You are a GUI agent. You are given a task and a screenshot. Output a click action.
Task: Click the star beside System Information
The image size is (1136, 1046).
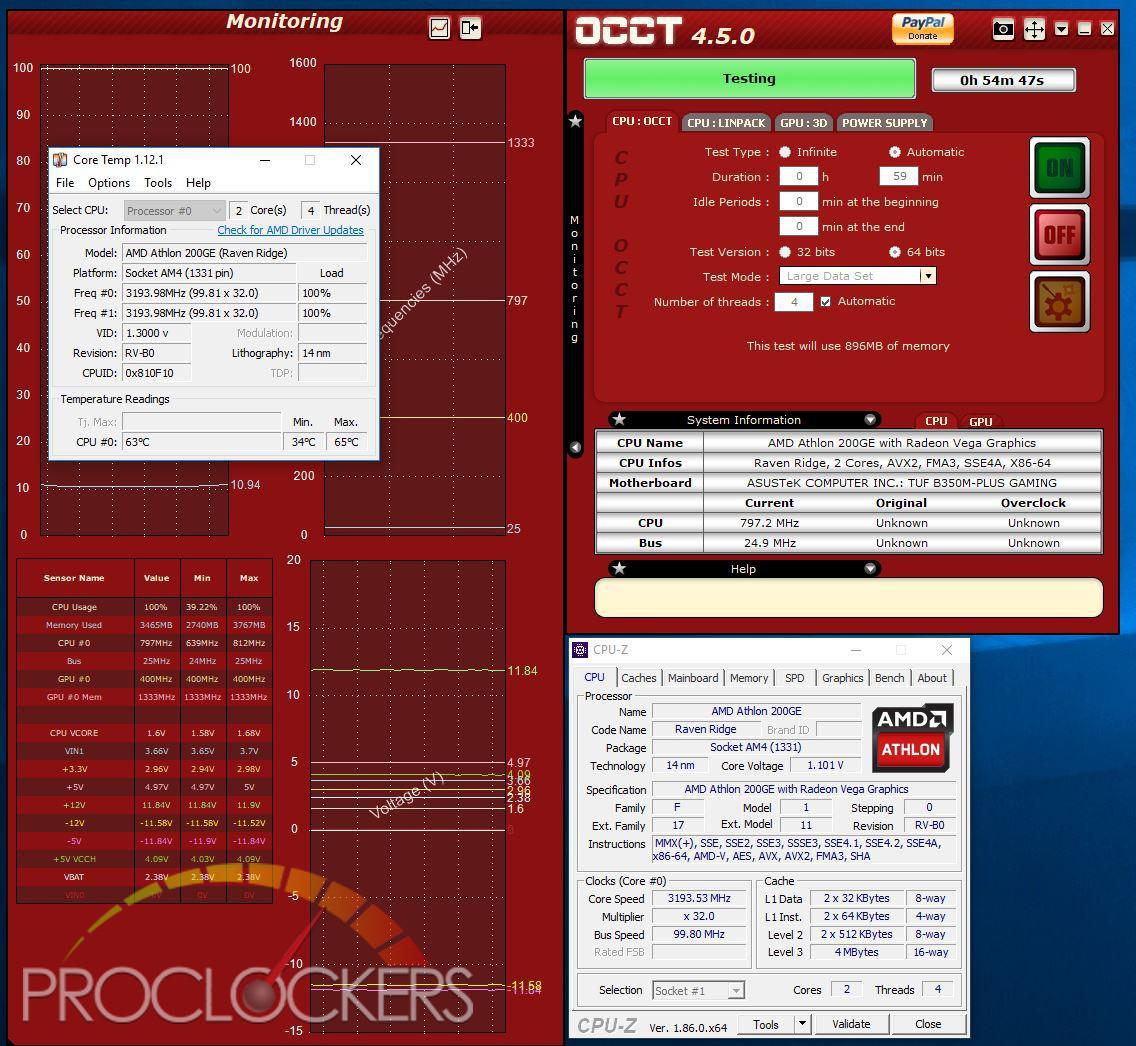(619, 419)
